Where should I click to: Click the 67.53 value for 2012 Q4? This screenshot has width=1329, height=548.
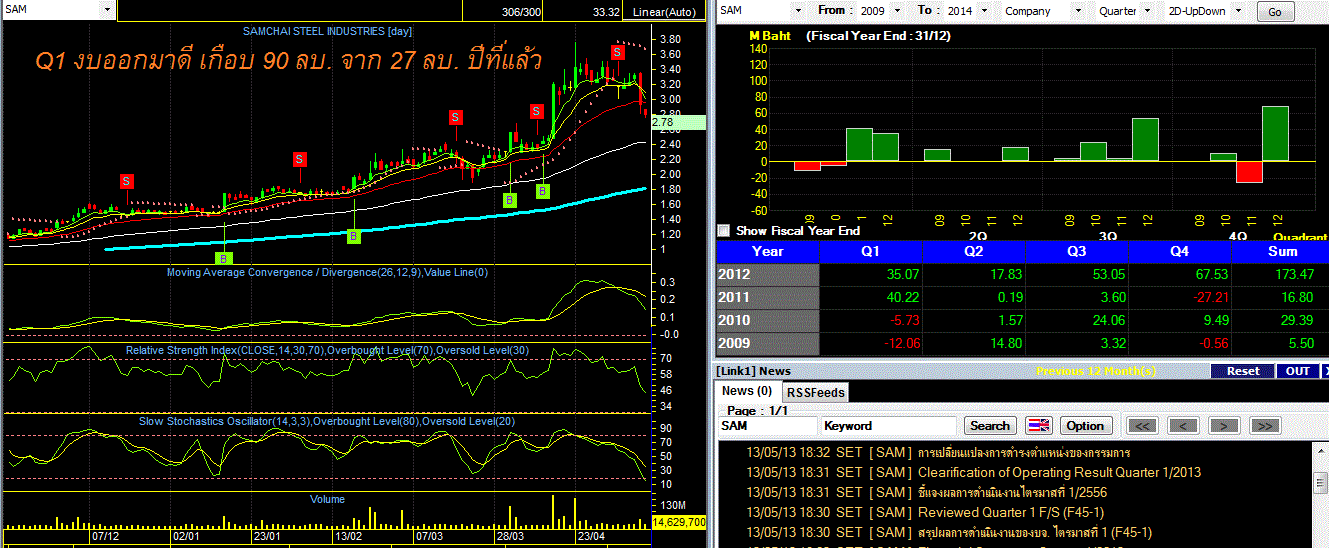pos(1211,274)
